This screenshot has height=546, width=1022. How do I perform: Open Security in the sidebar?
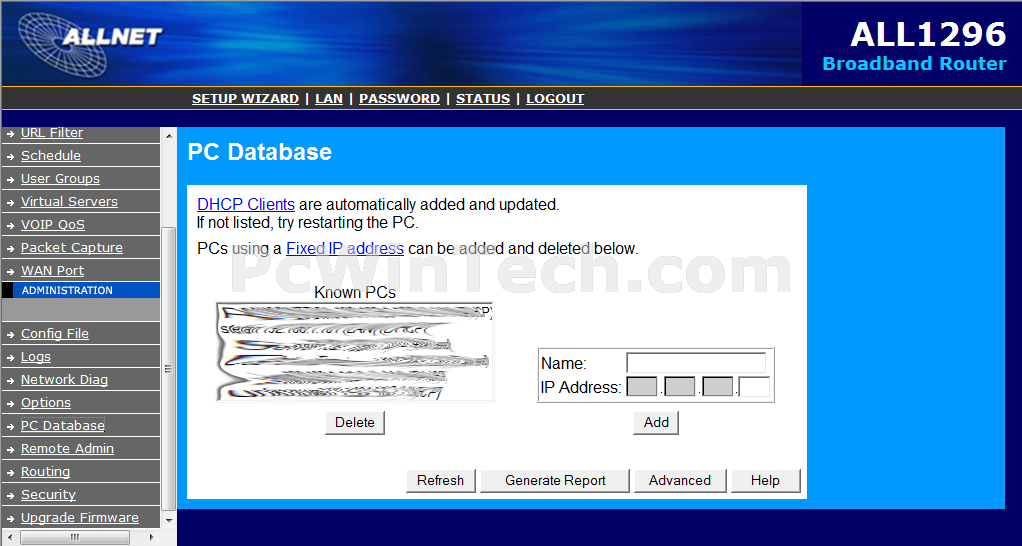pos(48,495)
